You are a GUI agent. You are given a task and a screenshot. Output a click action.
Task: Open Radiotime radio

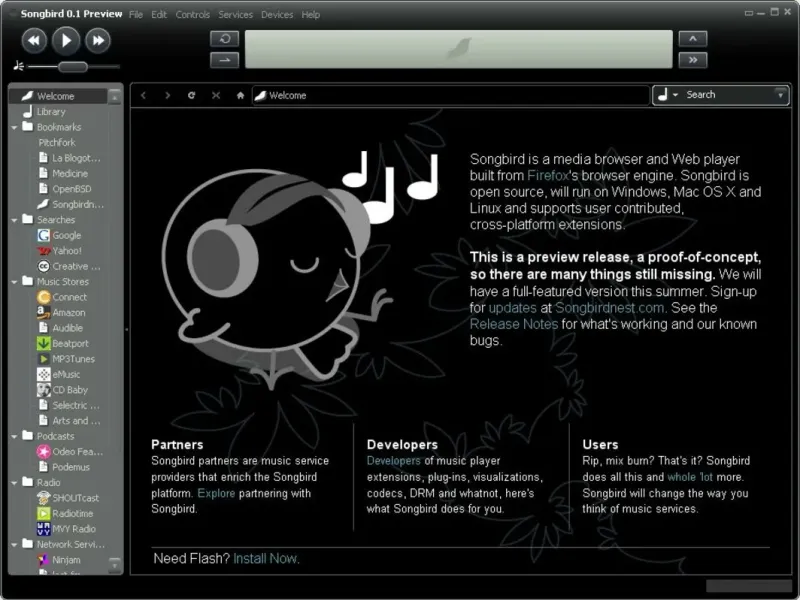[x=65, y=514]
